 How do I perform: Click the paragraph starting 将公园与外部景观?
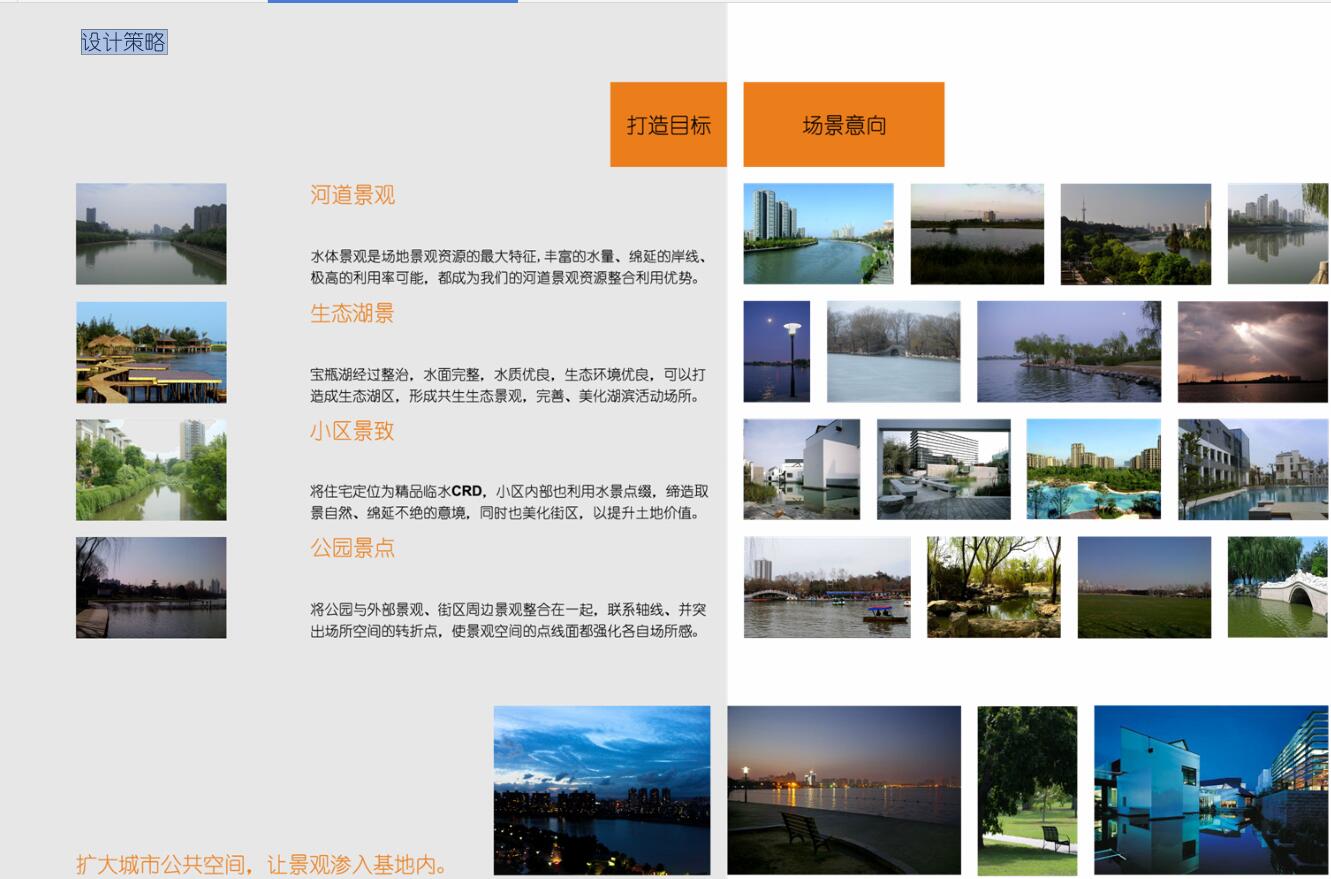[x=509, y=620]
